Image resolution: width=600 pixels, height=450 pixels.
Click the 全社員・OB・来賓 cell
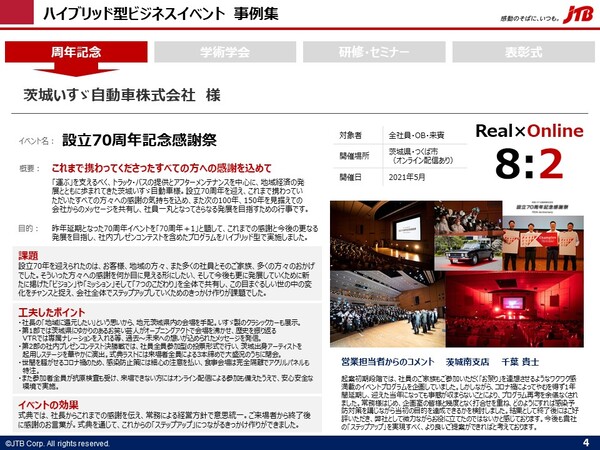click(416, 135)
